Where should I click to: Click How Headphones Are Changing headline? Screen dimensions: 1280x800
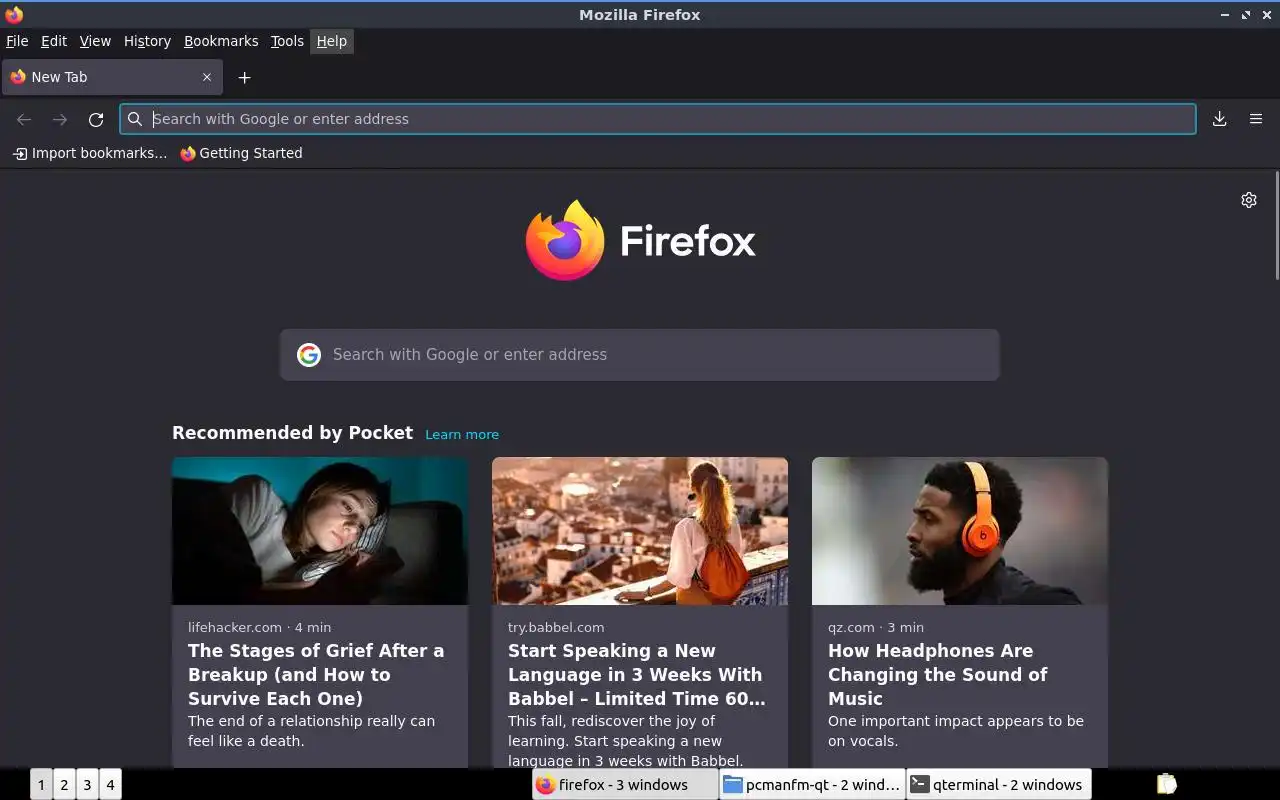tap(937, 675)
